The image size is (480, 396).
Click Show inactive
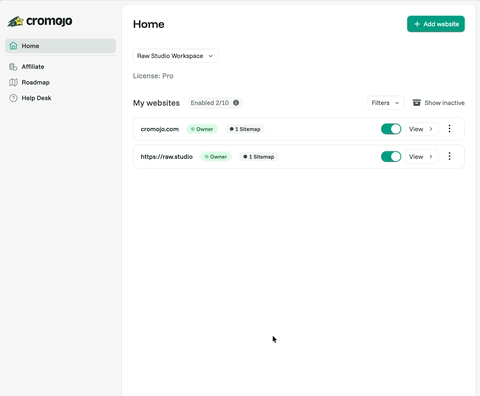[439, 103]
